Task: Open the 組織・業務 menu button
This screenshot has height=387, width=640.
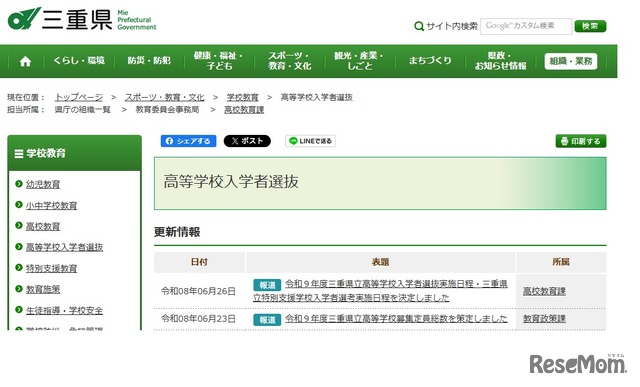Action: pos(571,61)
